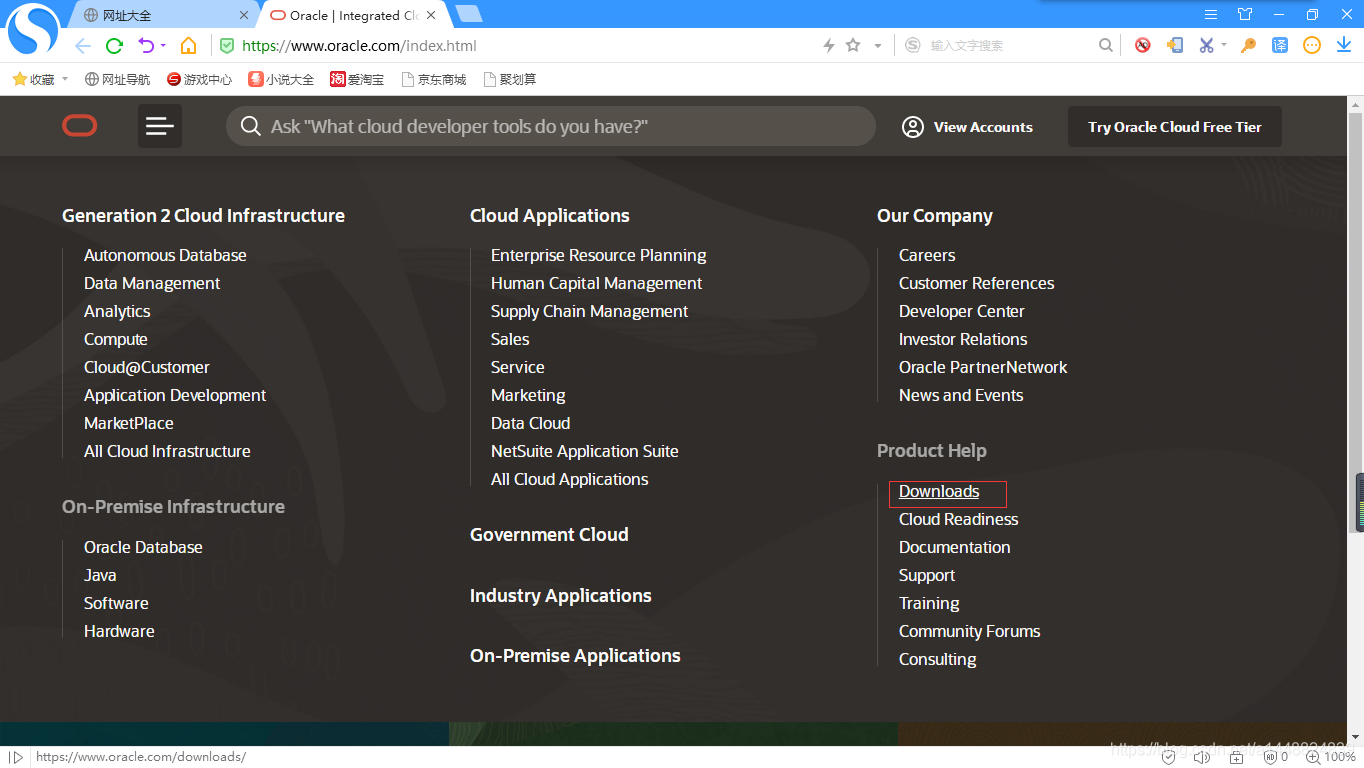This screenshot has height=768, width=1364.
Task: Open the orange more-extensions circle icon
Action: 1312,45
